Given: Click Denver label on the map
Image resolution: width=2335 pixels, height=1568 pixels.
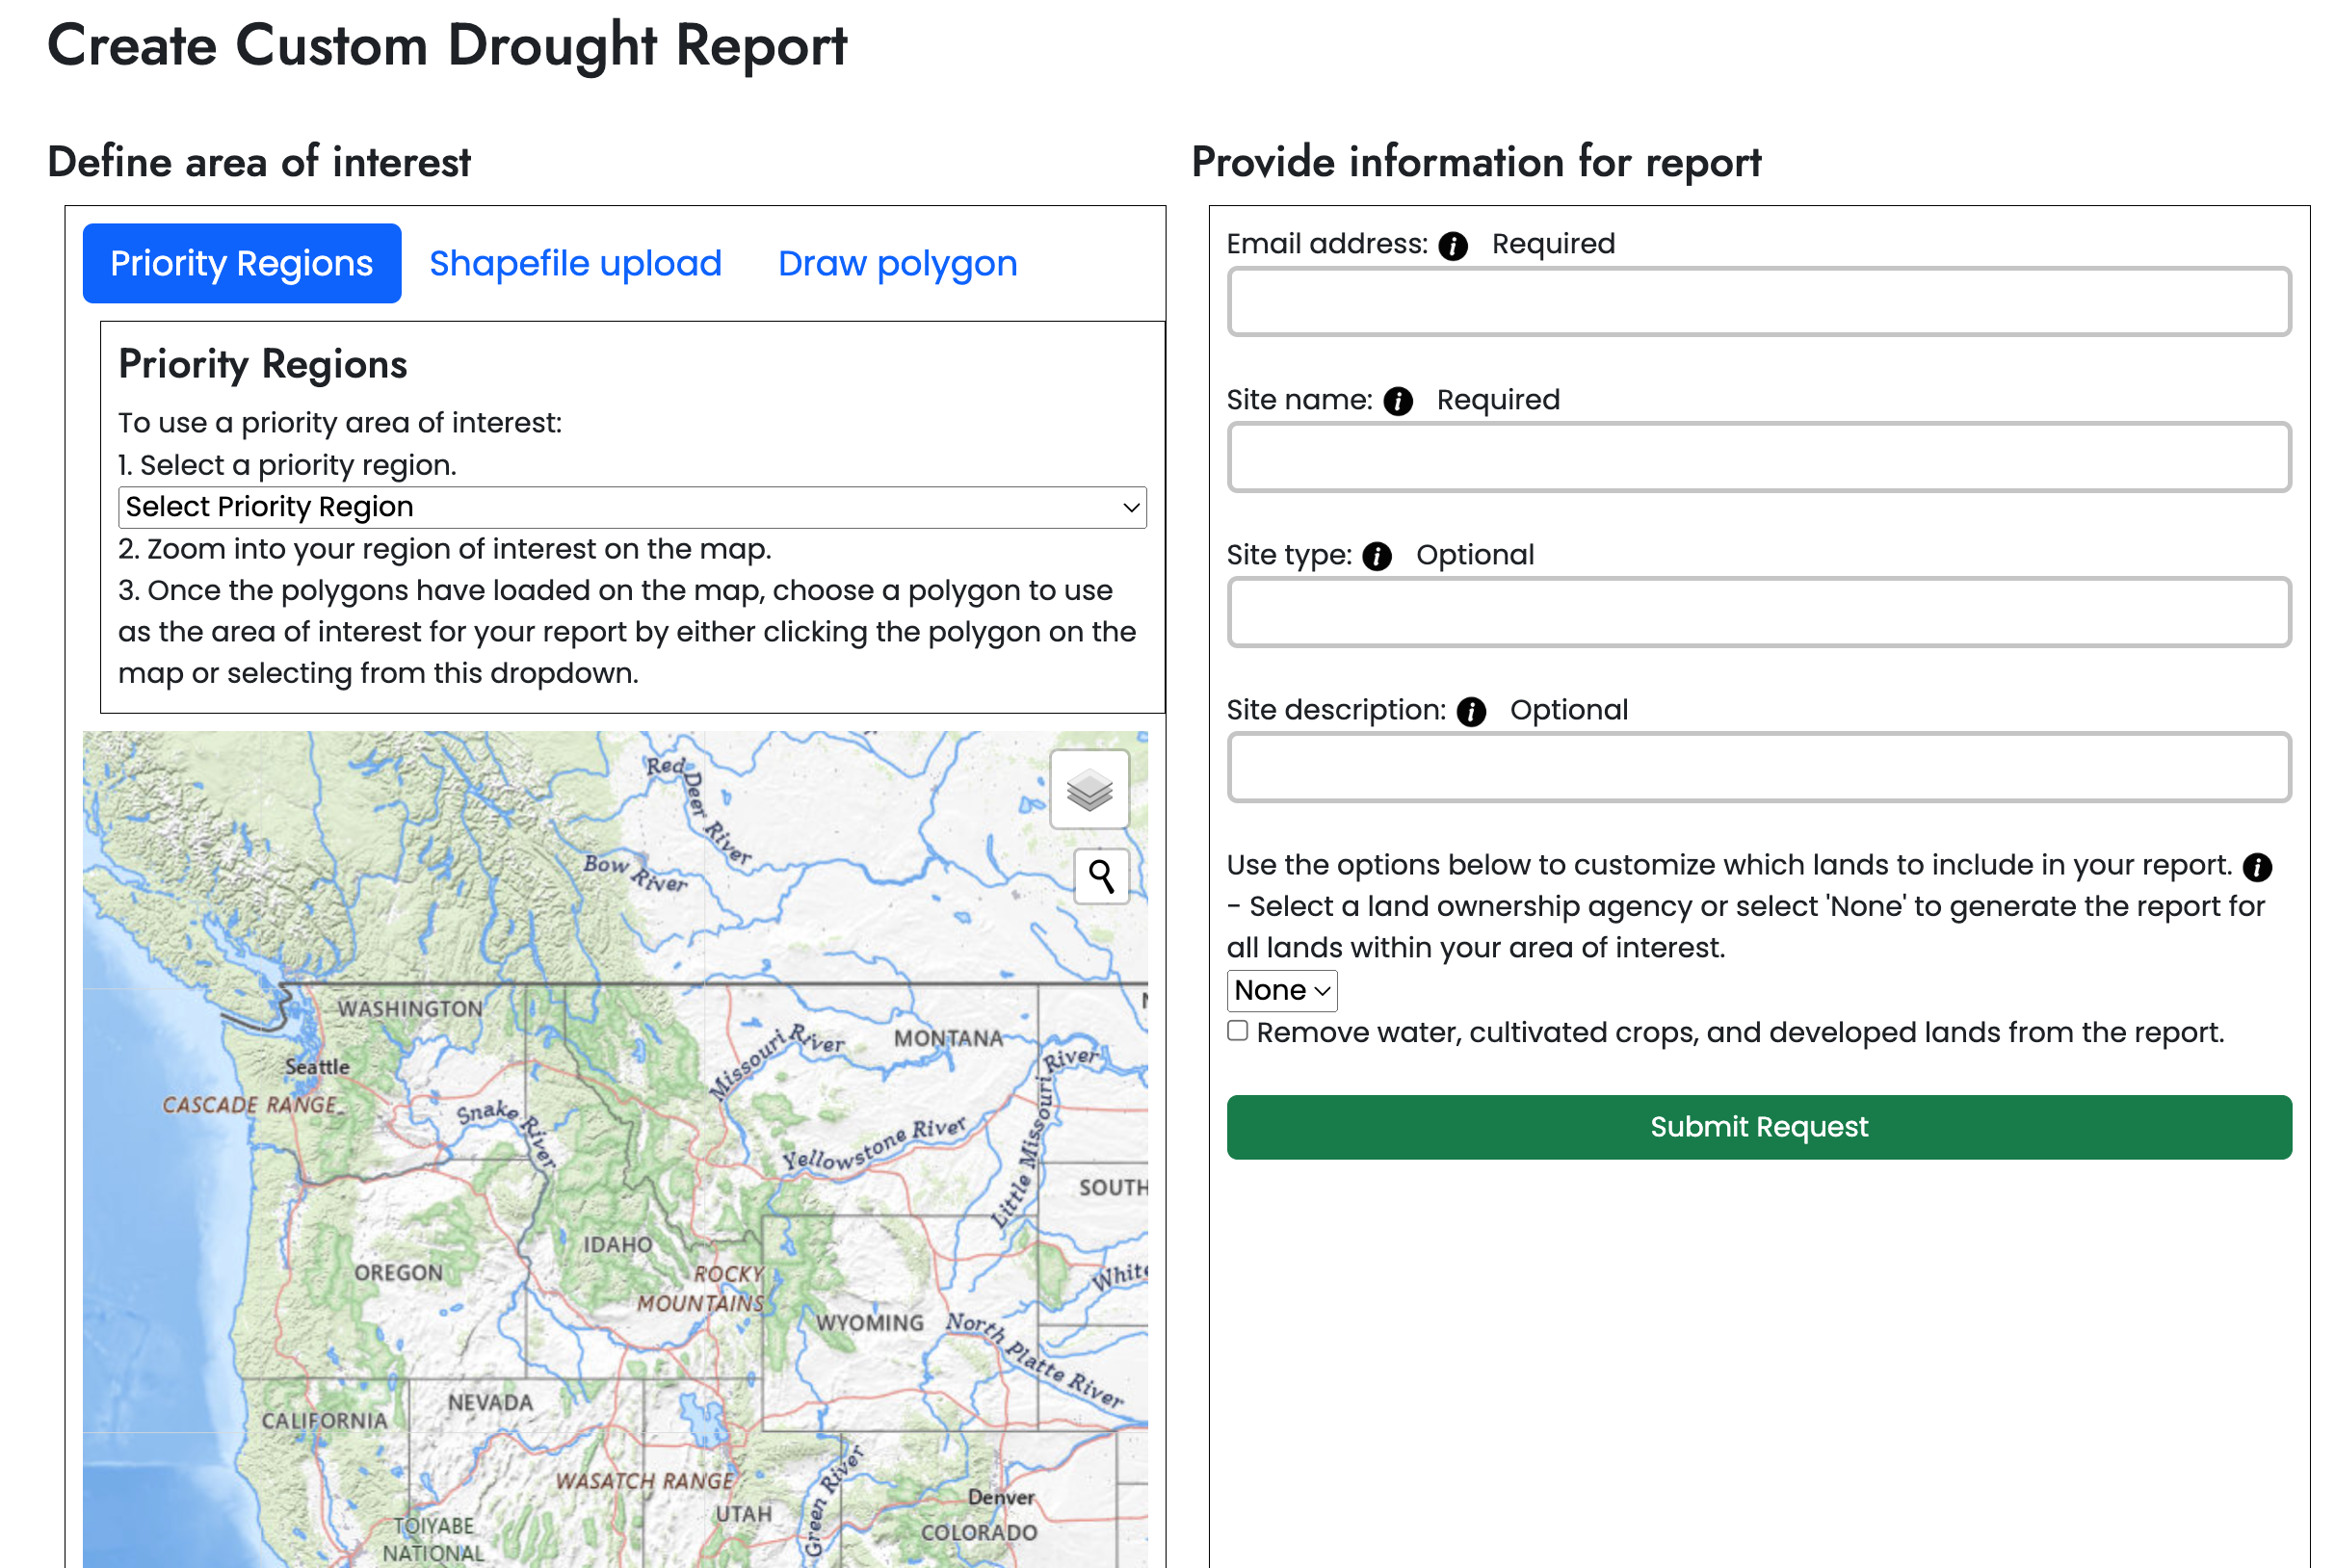Looking at the screenshot, I should (1000, 1497).
